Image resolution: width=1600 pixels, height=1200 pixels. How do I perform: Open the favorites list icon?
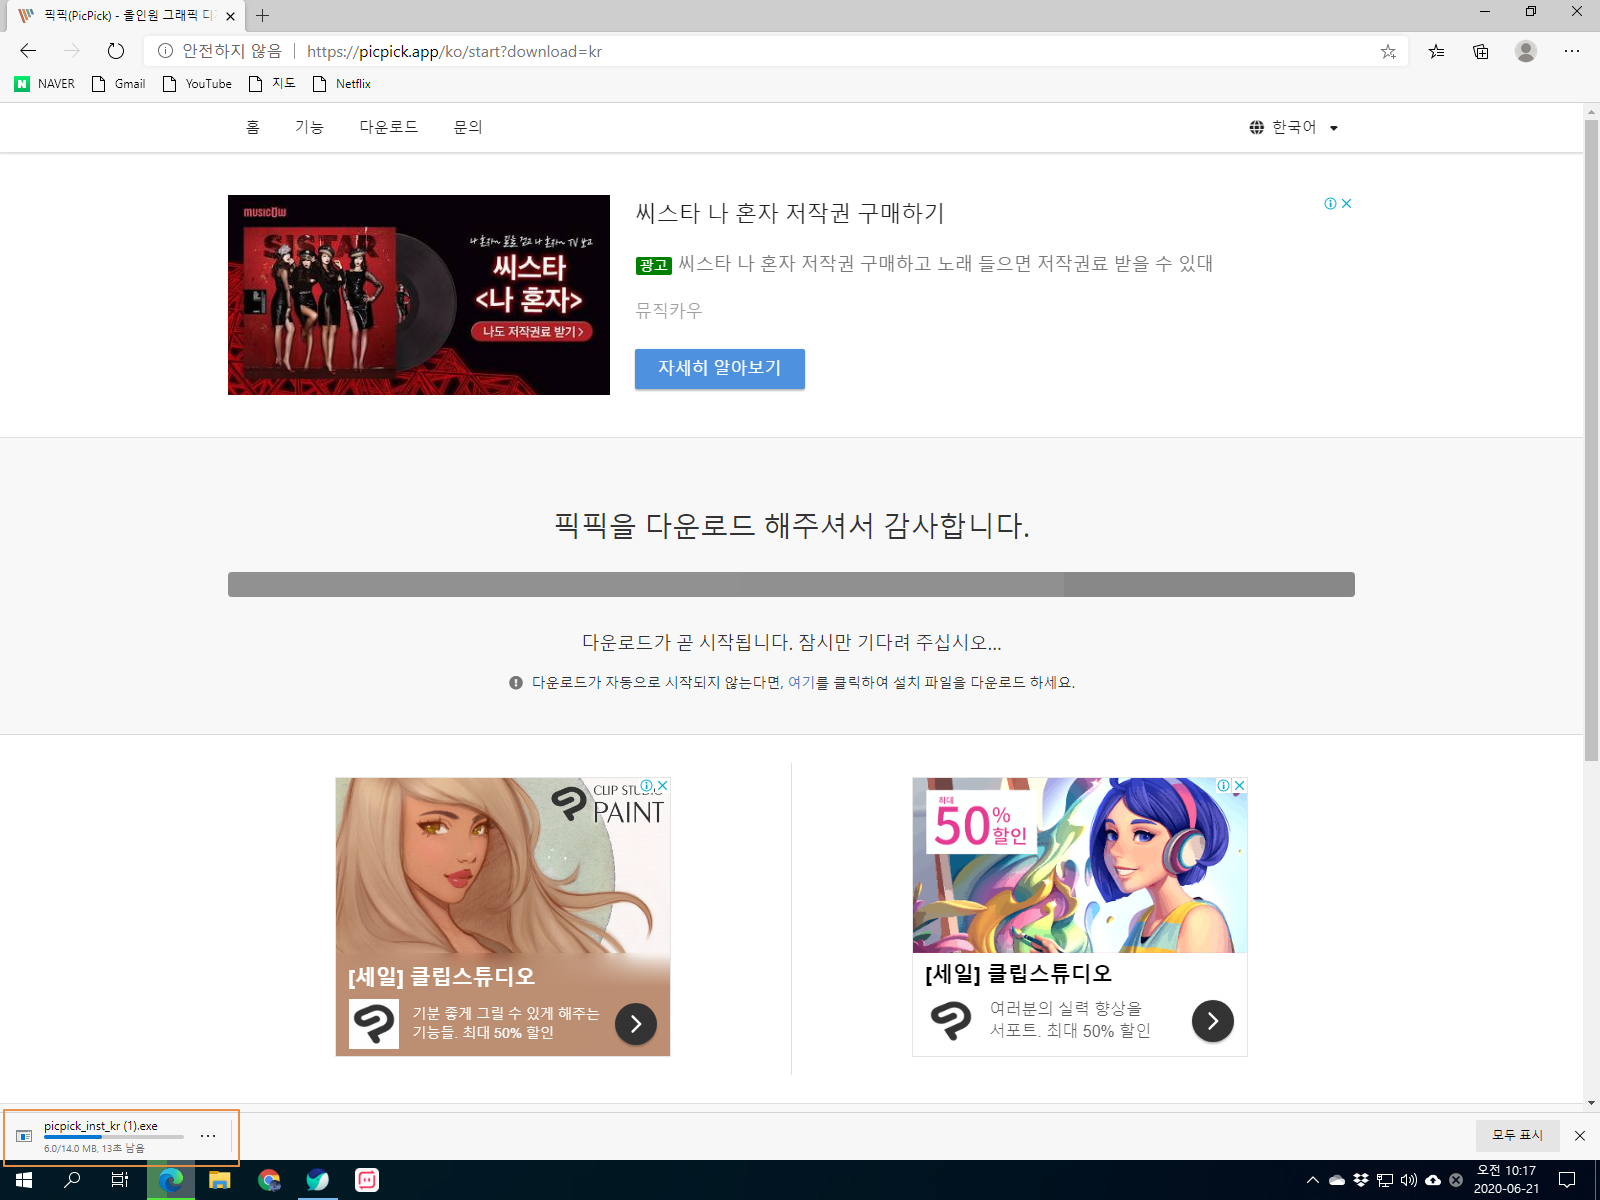[1437, 51]
